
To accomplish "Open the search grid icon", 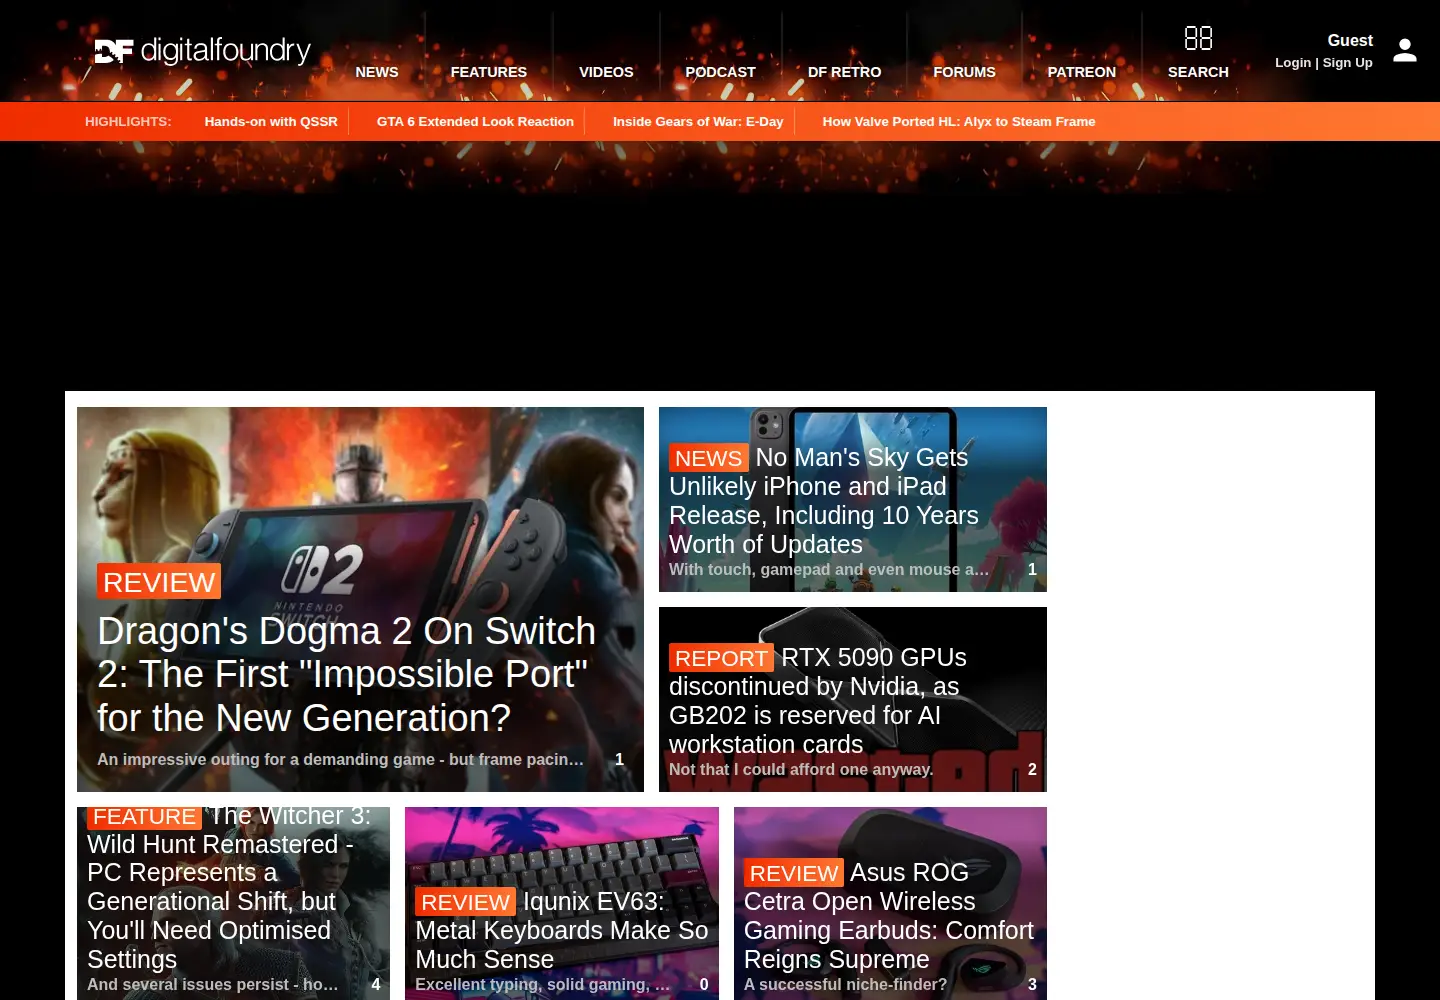I will (1198, 38).
